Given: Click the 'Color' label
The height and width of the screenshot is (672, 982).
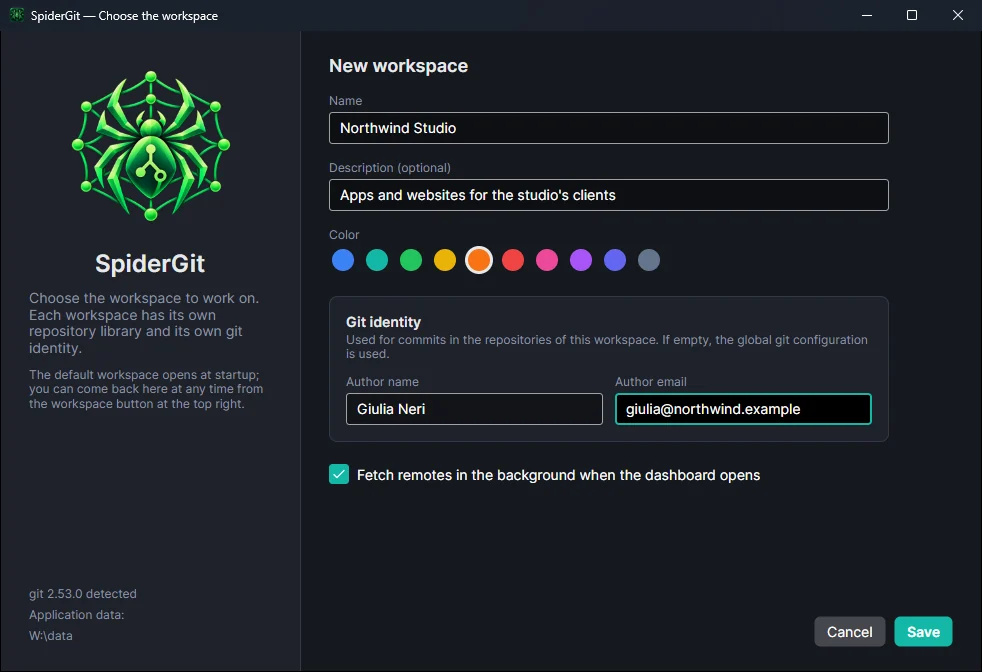Looking at the screenshot, I should (344, 235).
